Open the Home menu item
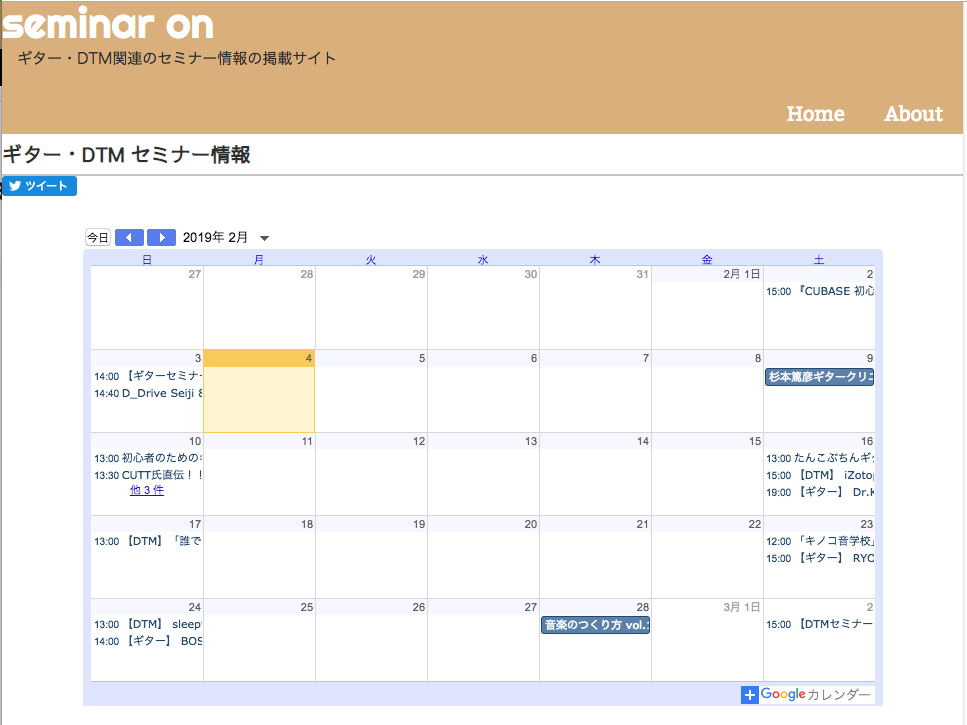The width and height of the screenshot is (967, 725). point(815,114)
